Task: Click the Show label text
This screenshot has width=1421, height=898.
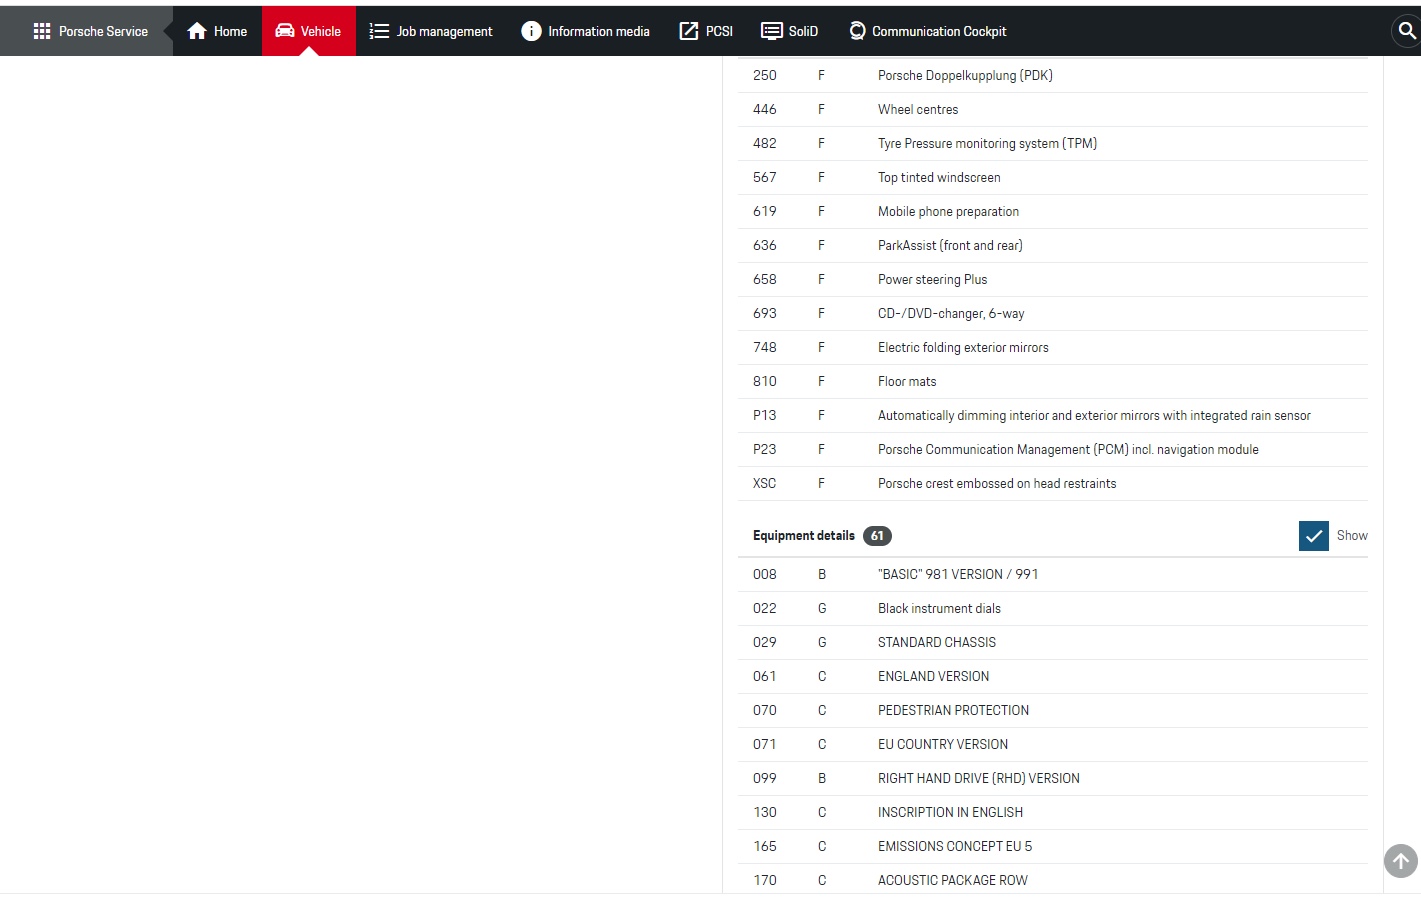Action: tap(1352, 536)
